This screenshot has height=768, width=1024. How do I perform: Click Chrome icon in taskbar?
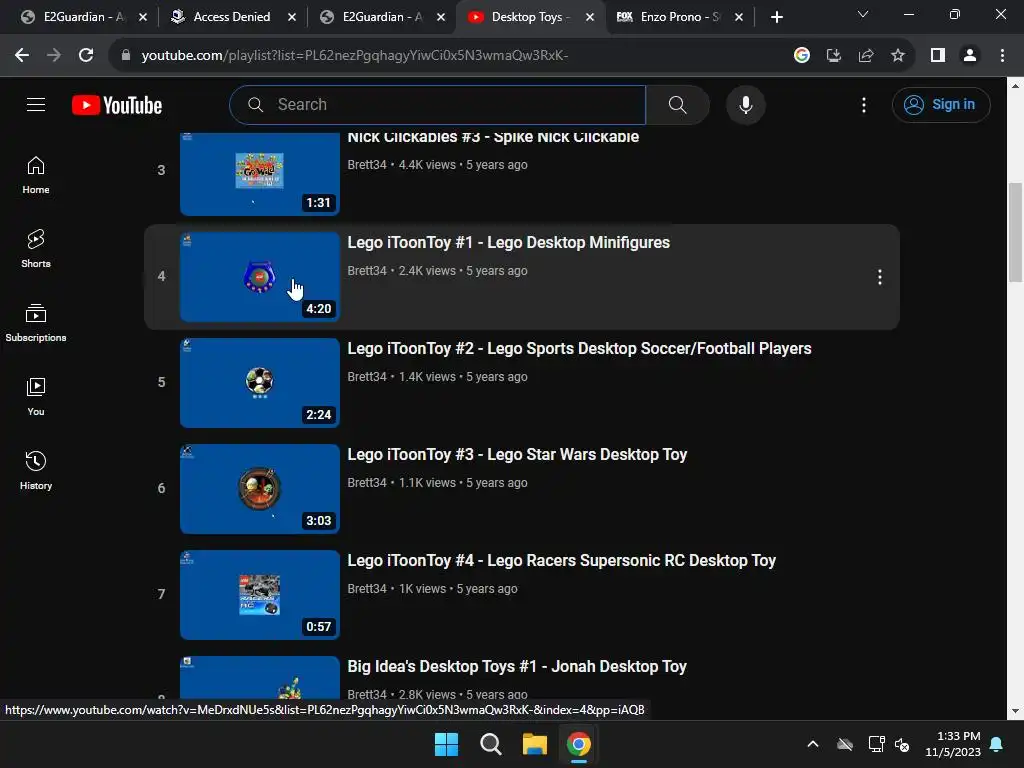click(579, 744)
